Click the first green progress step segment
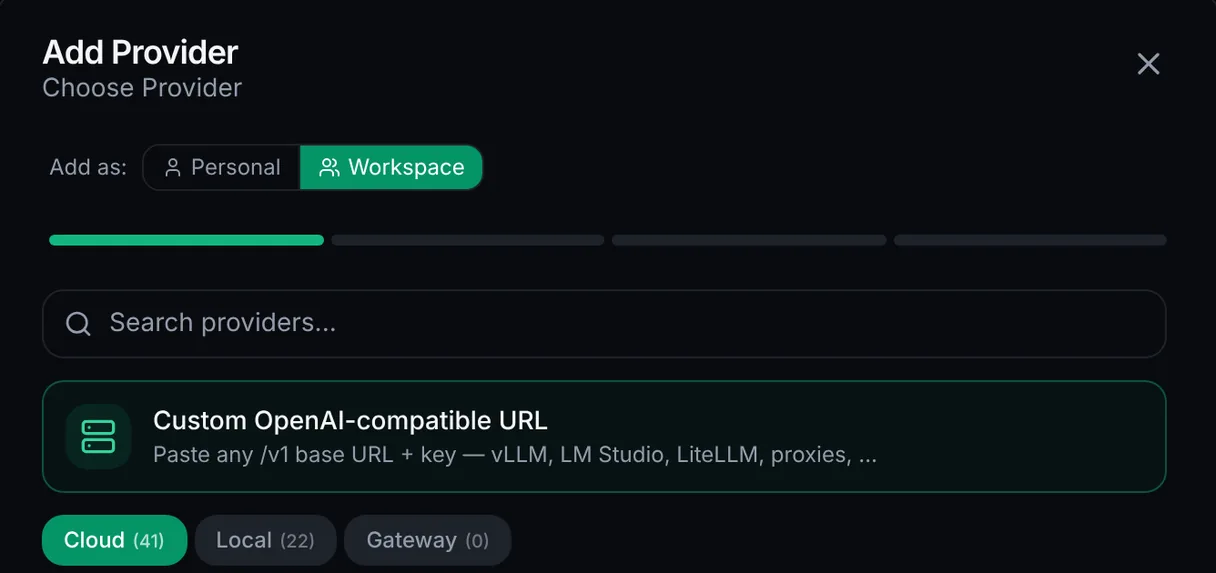The image size is (1216, 573). (x=186, y=240)
